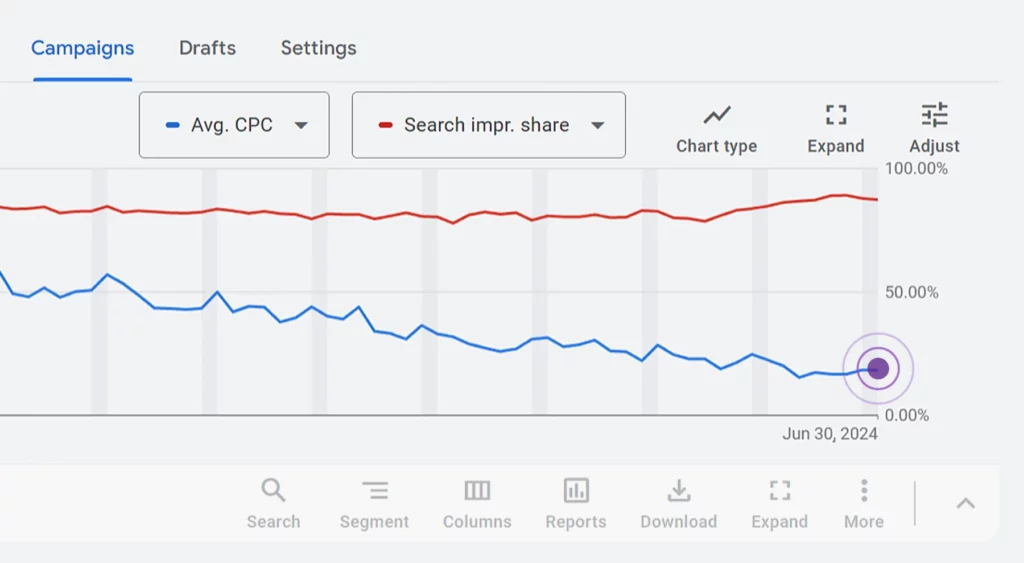Click the Columns icon
Screen dimensions: 1024x563
click(477, 490)
